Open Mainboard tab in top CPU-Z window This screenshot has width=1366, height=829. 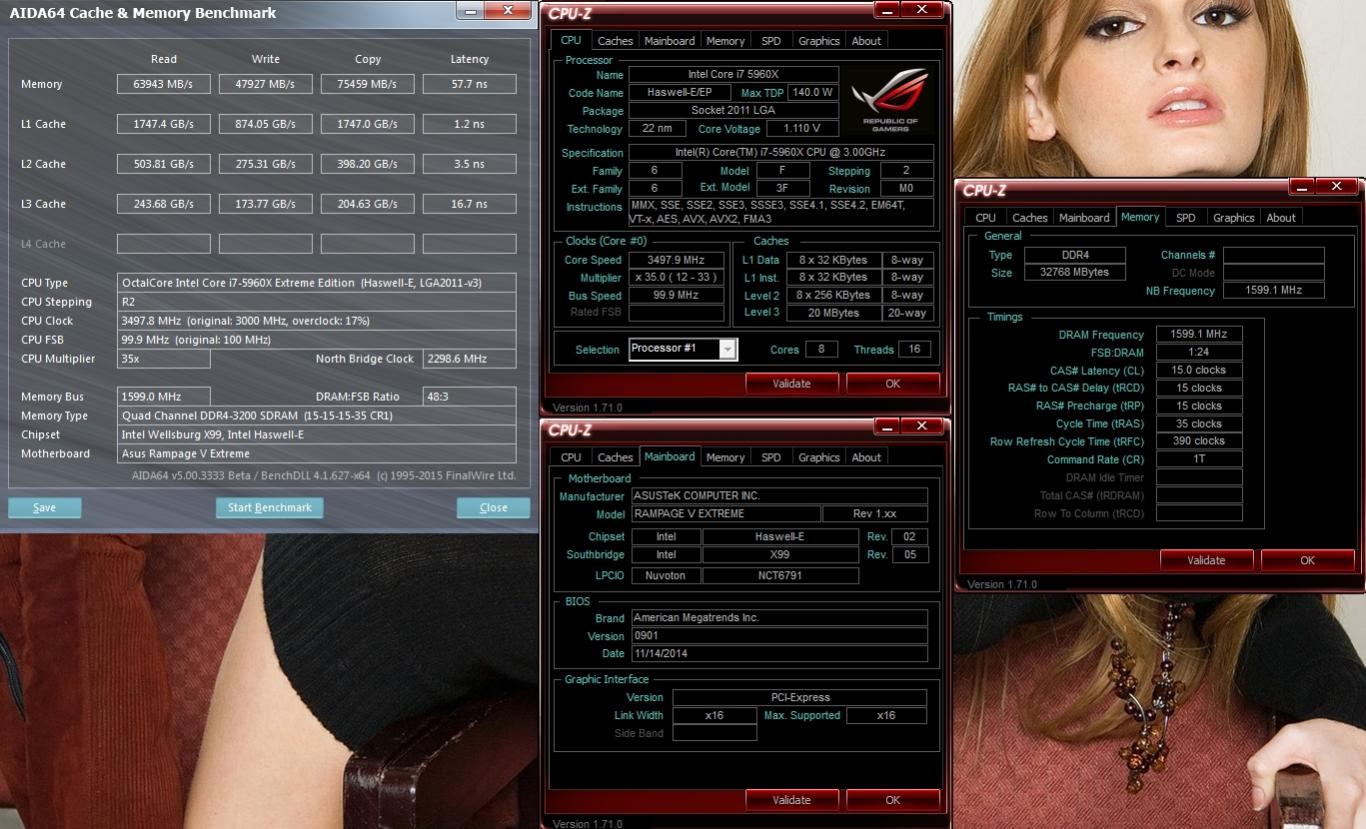tap(669, 41)
